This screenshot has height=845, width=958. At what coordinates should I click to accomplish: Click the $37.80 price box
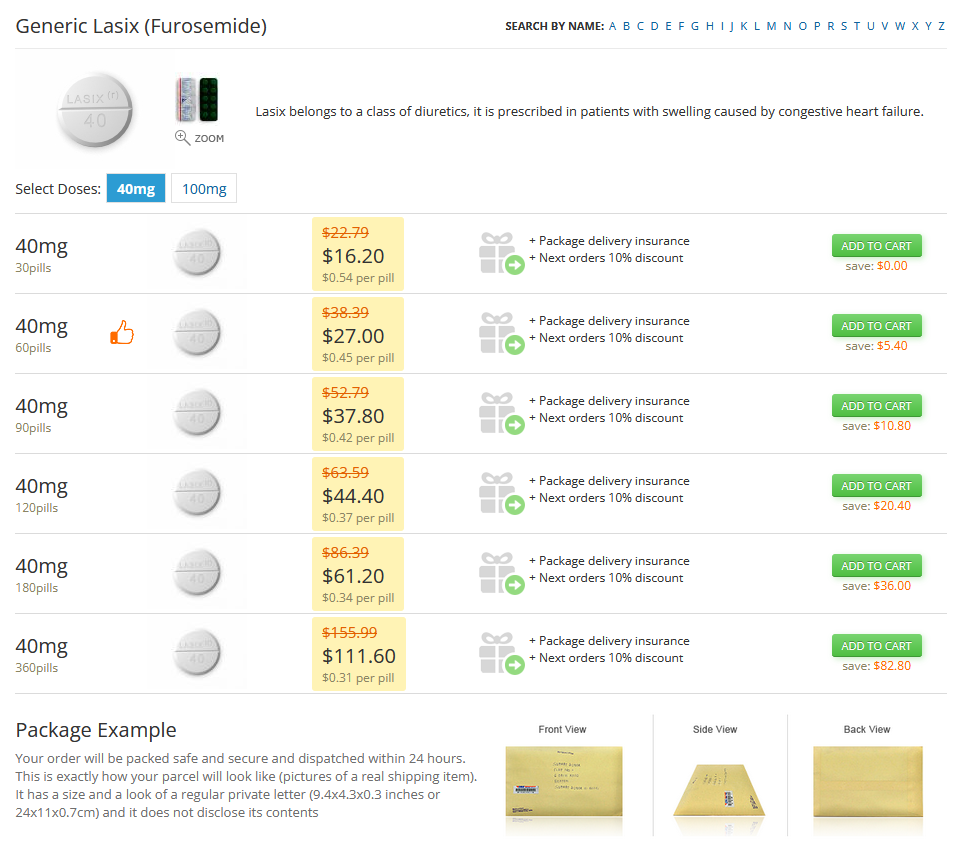click(x=358, y=414)
